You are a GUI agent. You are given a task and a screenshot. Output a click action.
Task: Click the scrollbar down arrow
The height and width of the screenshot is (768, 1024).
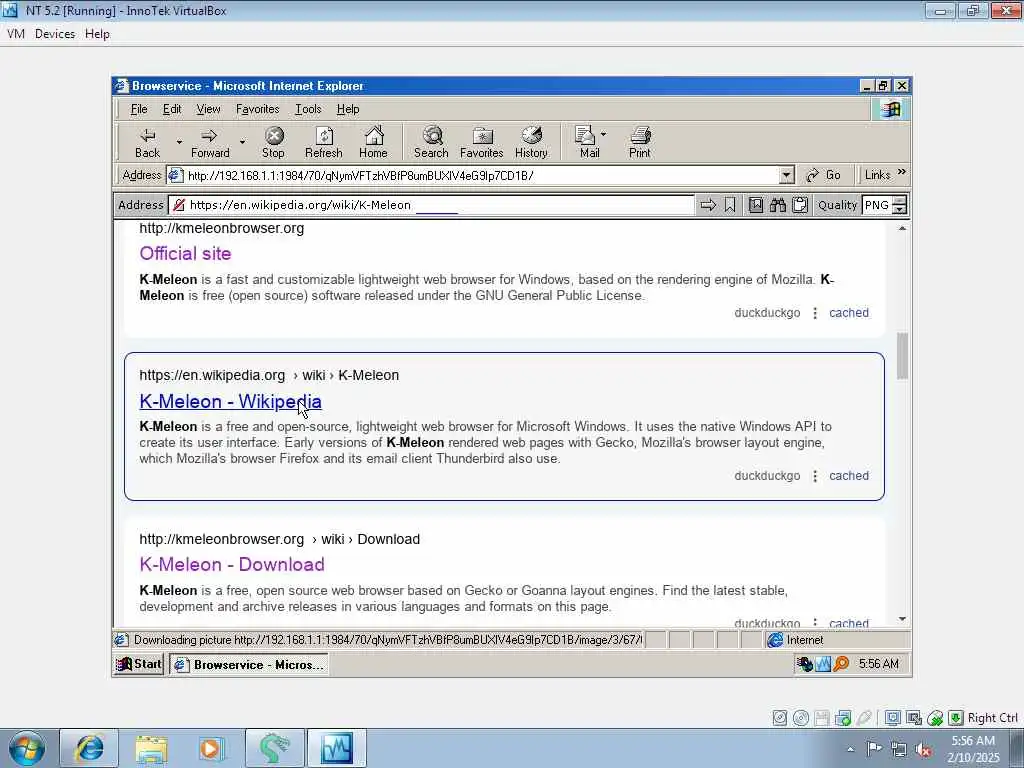tap(903, 619)
